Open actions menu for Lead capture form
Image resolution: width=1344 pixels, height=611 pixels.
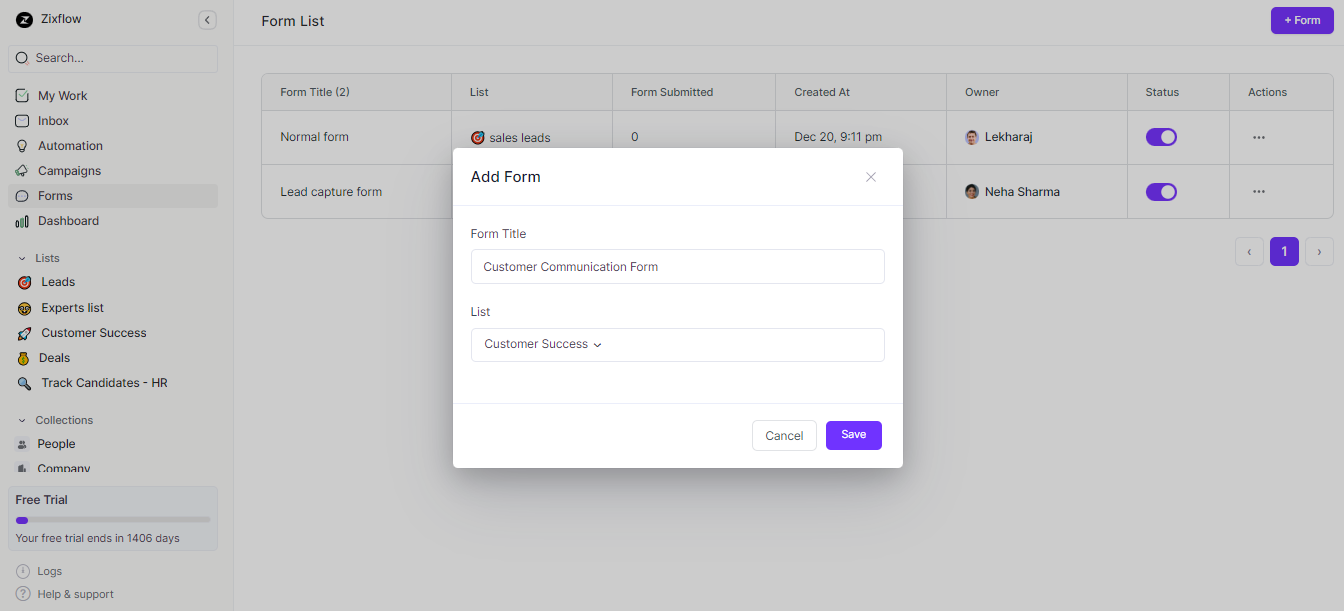point(1258,191)
